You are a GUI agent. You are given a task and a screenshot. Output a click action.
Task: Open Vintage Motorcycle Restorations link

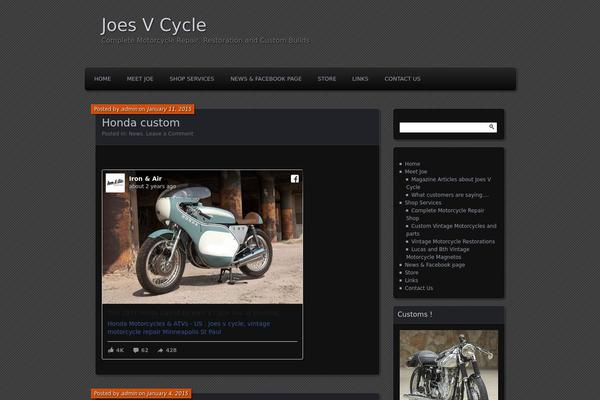tap(453, 242)
